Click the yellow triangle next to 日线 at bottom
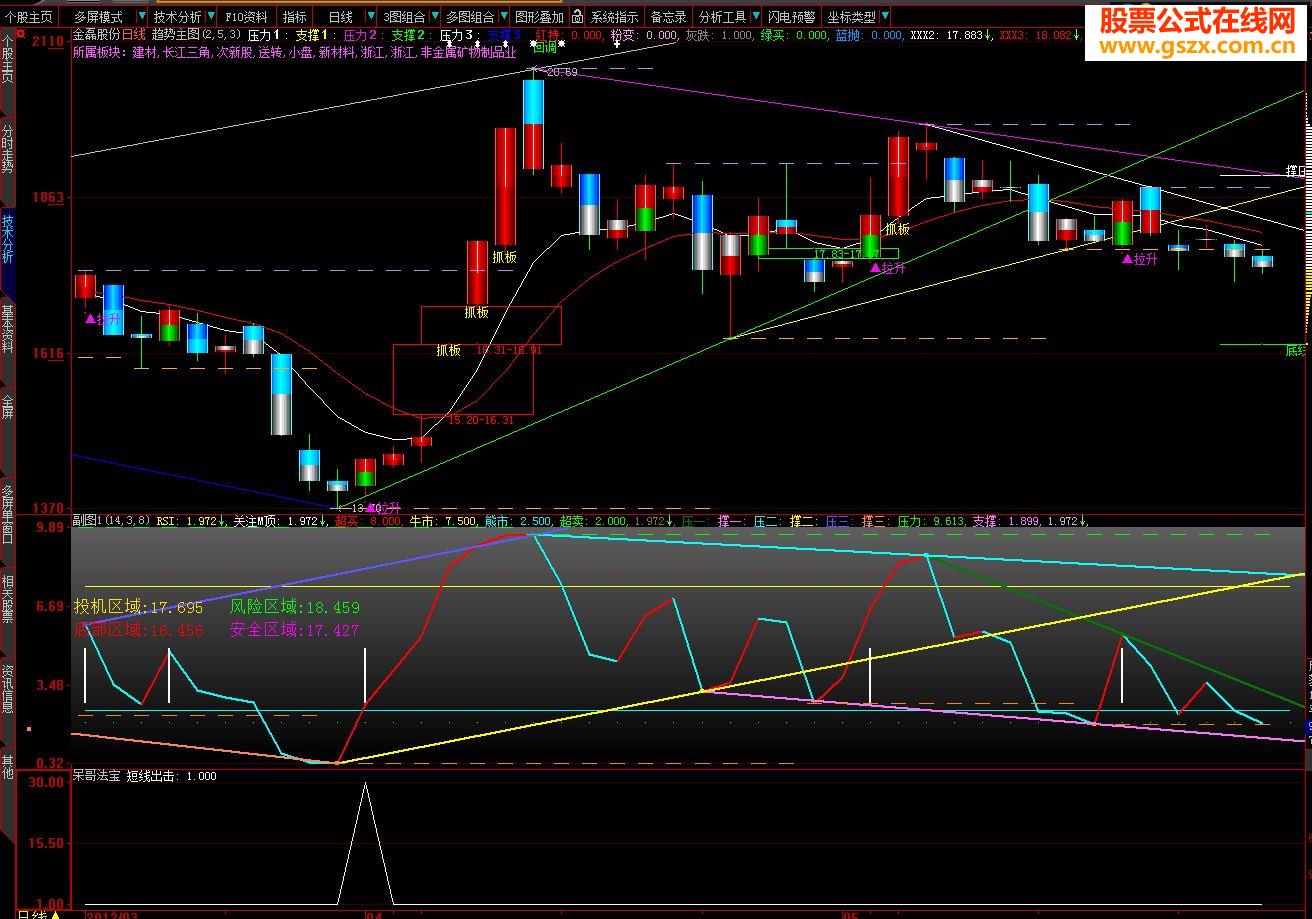Screen dimensions: 1312x919 click(x=56, y=914)
